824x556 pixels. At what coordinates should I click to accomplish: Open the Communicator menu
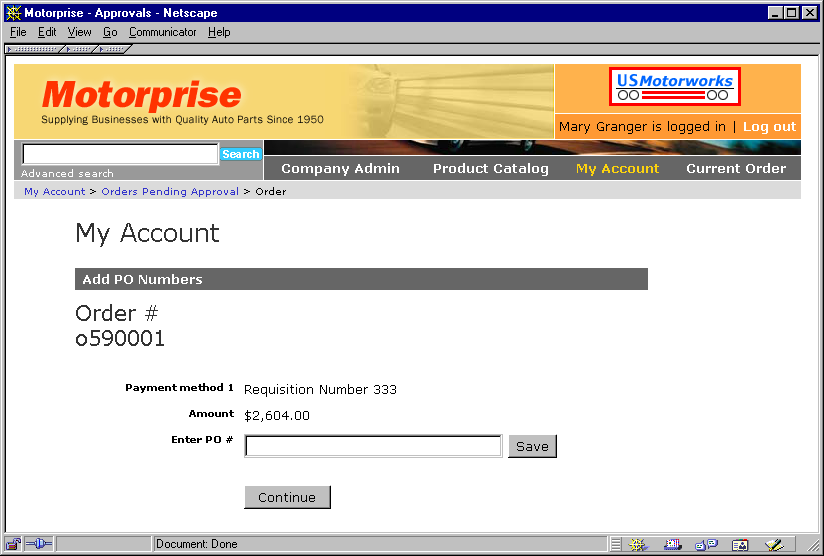point(162,32)
